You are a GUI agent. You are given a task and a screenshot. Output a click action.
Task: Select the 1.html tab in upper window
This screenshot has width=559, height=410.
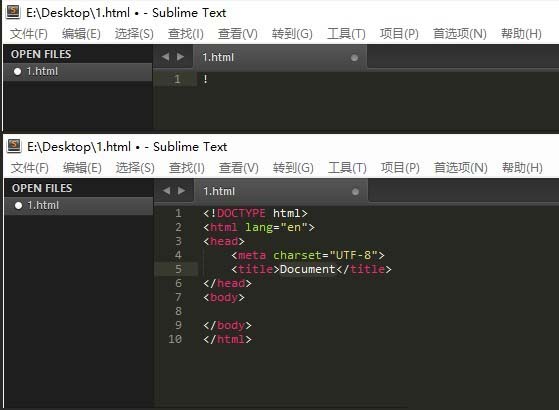tap(280, 57)
